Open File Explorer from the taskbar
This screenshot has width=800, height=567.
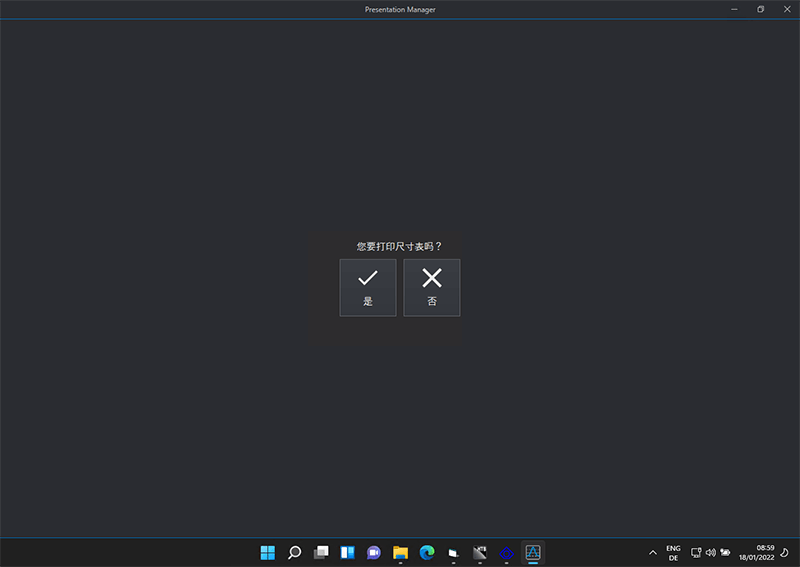tap(401, 552)
